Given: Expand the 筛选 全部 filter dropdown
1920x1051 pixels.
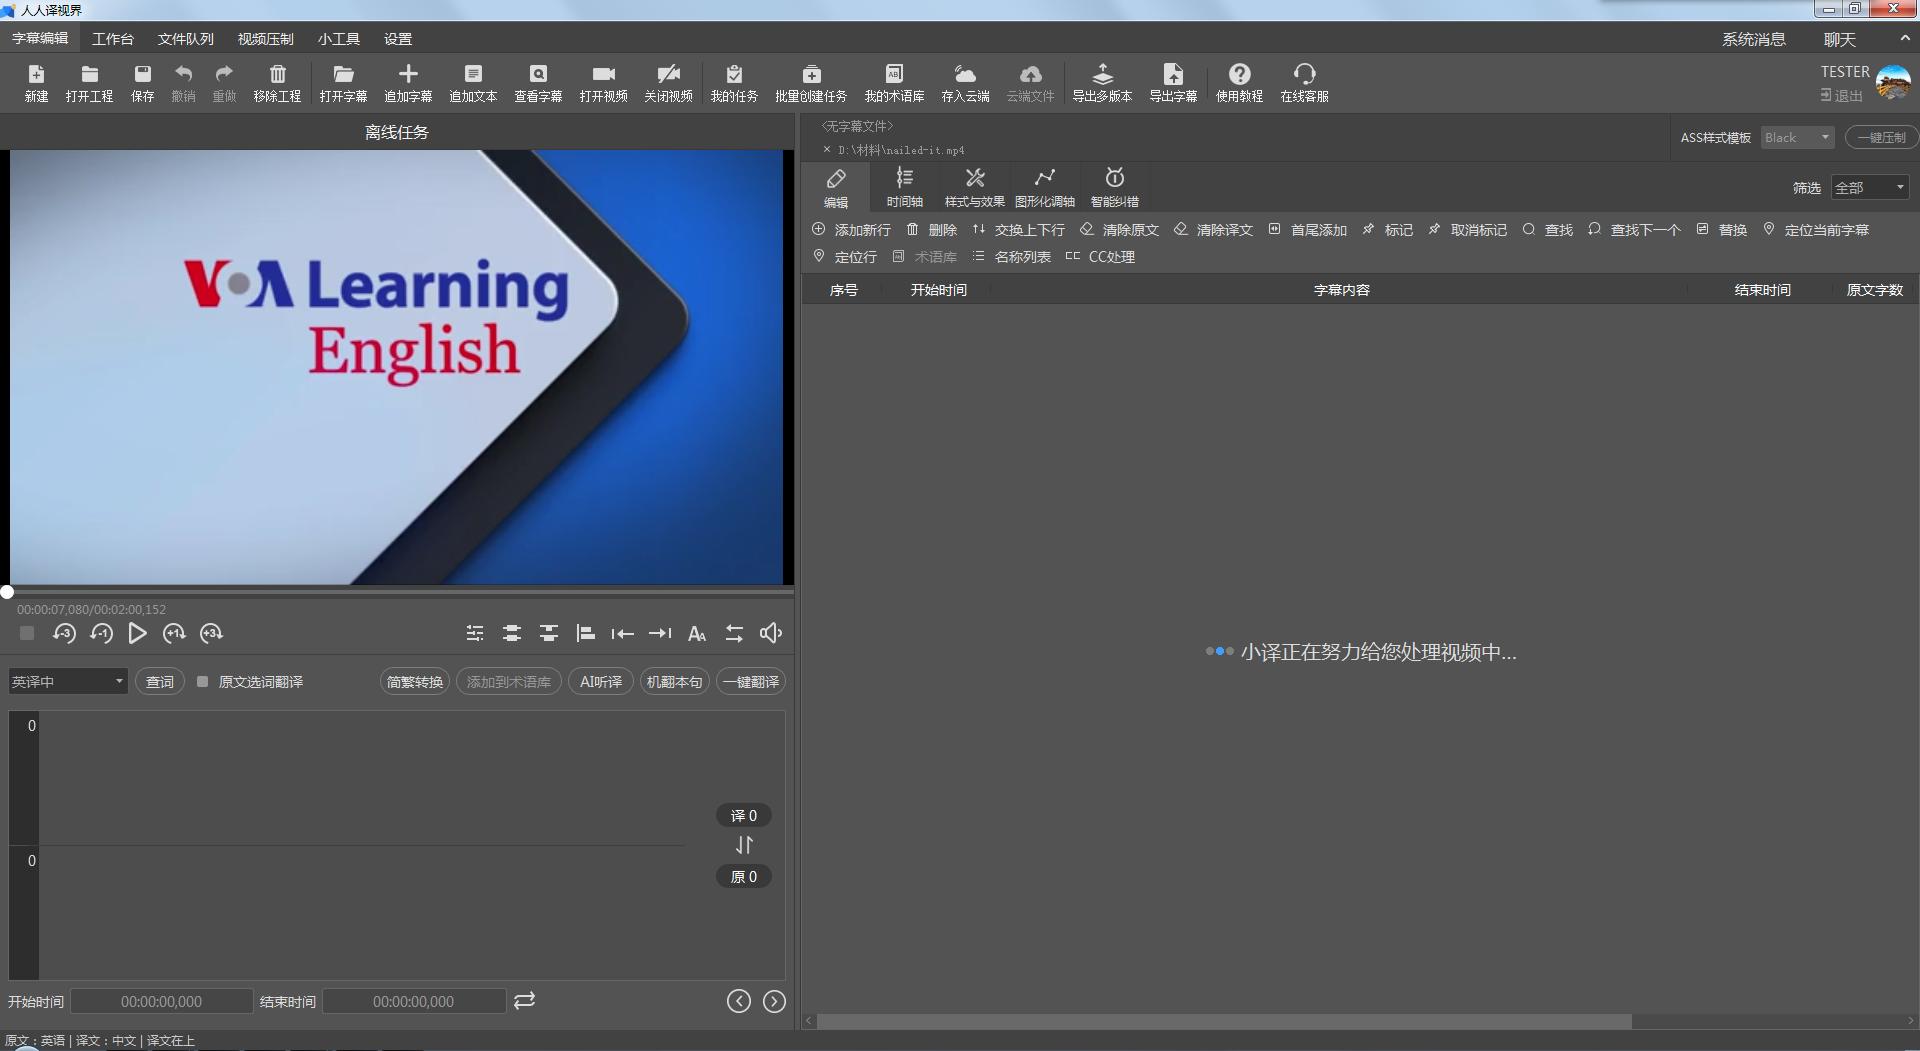Looking at the screenshot, I should 1869,188.
